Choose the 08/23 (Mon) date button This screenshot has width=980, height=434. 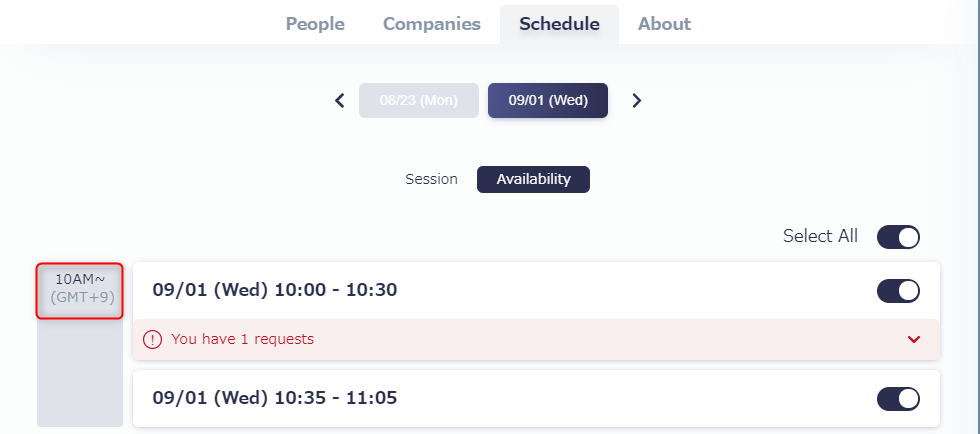419,100
